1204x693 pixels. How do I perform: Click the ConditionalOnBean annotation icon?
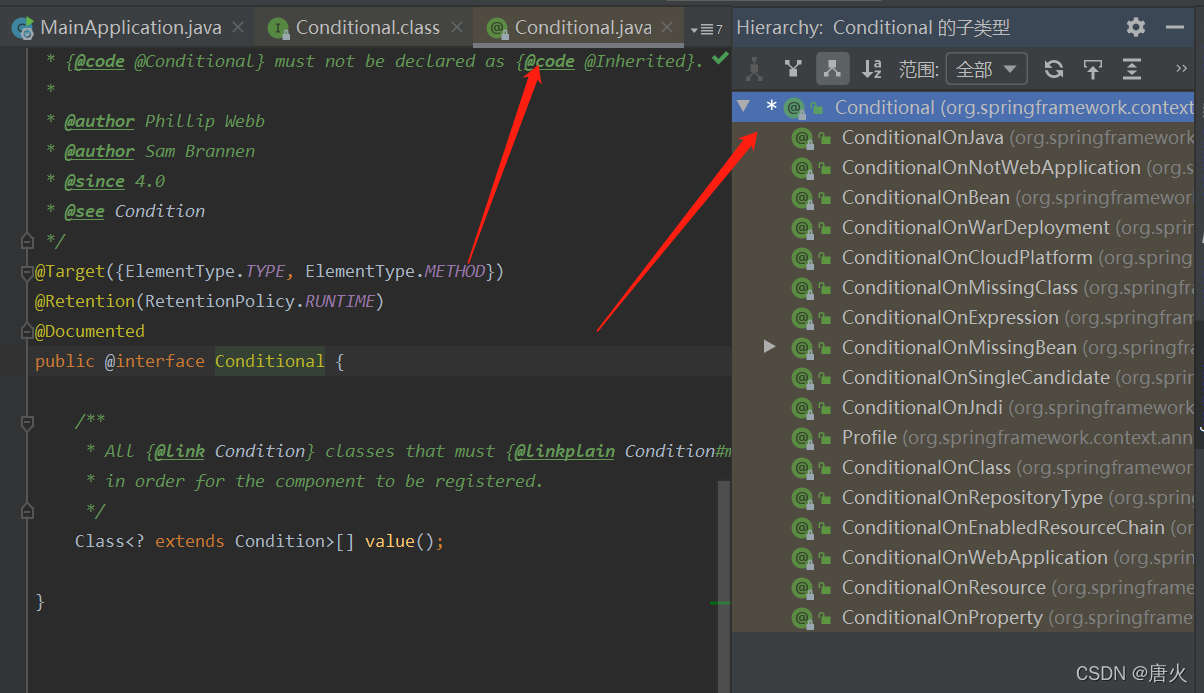tap(801, 197)
